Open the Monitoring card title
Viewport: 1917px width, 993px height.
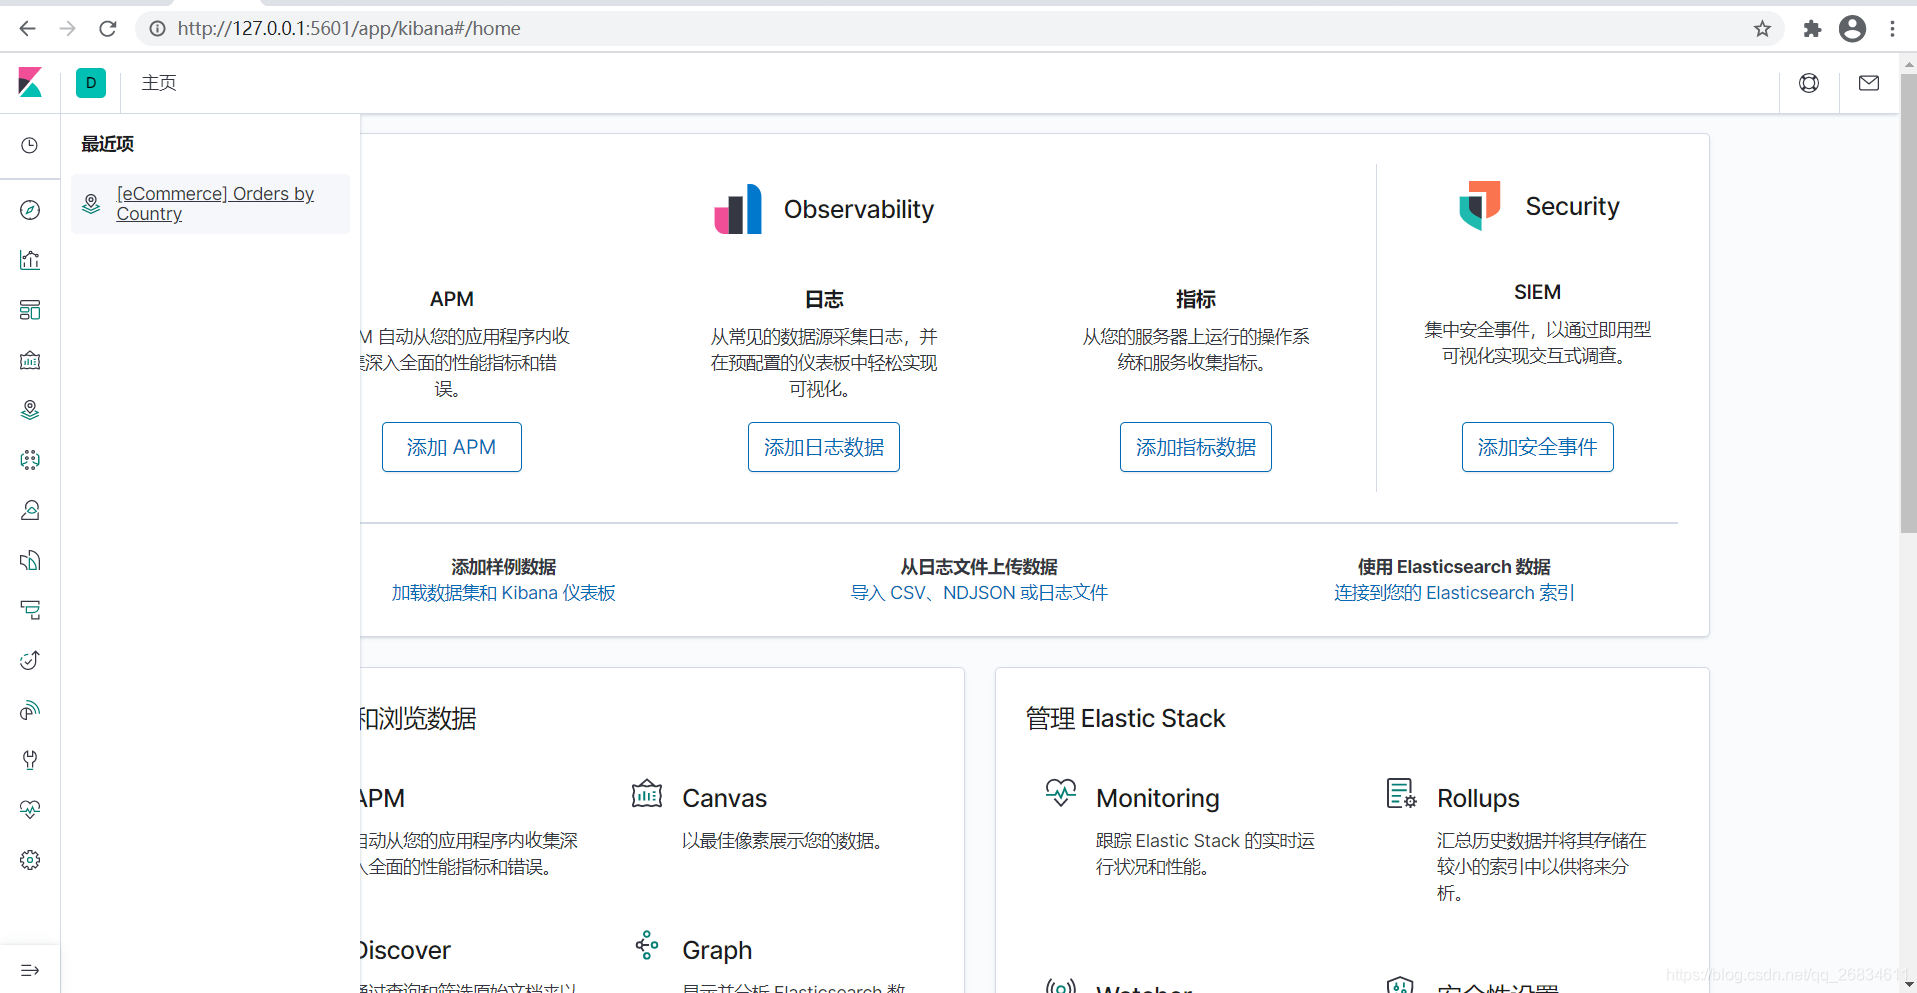tap(1158, 798)
